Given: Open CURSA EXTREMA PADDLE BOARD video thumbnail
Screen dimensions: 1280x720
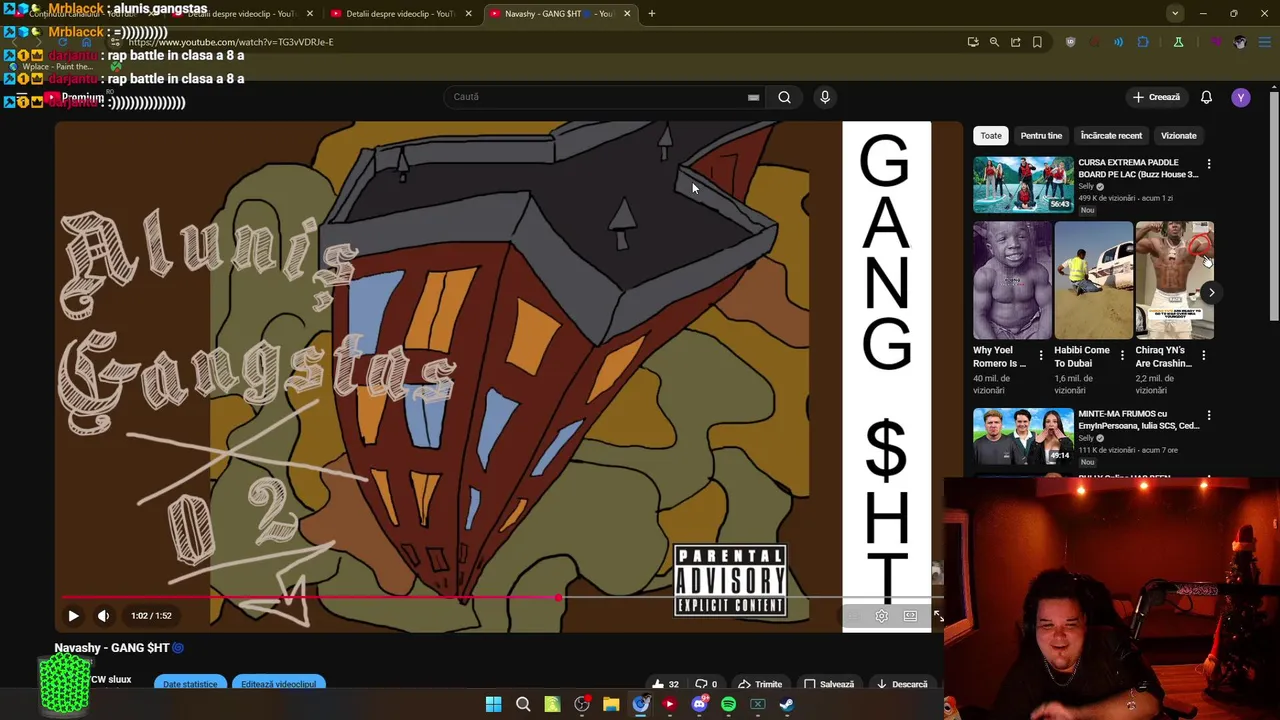Looking at the screenshot, I should tap(1023, 184).
